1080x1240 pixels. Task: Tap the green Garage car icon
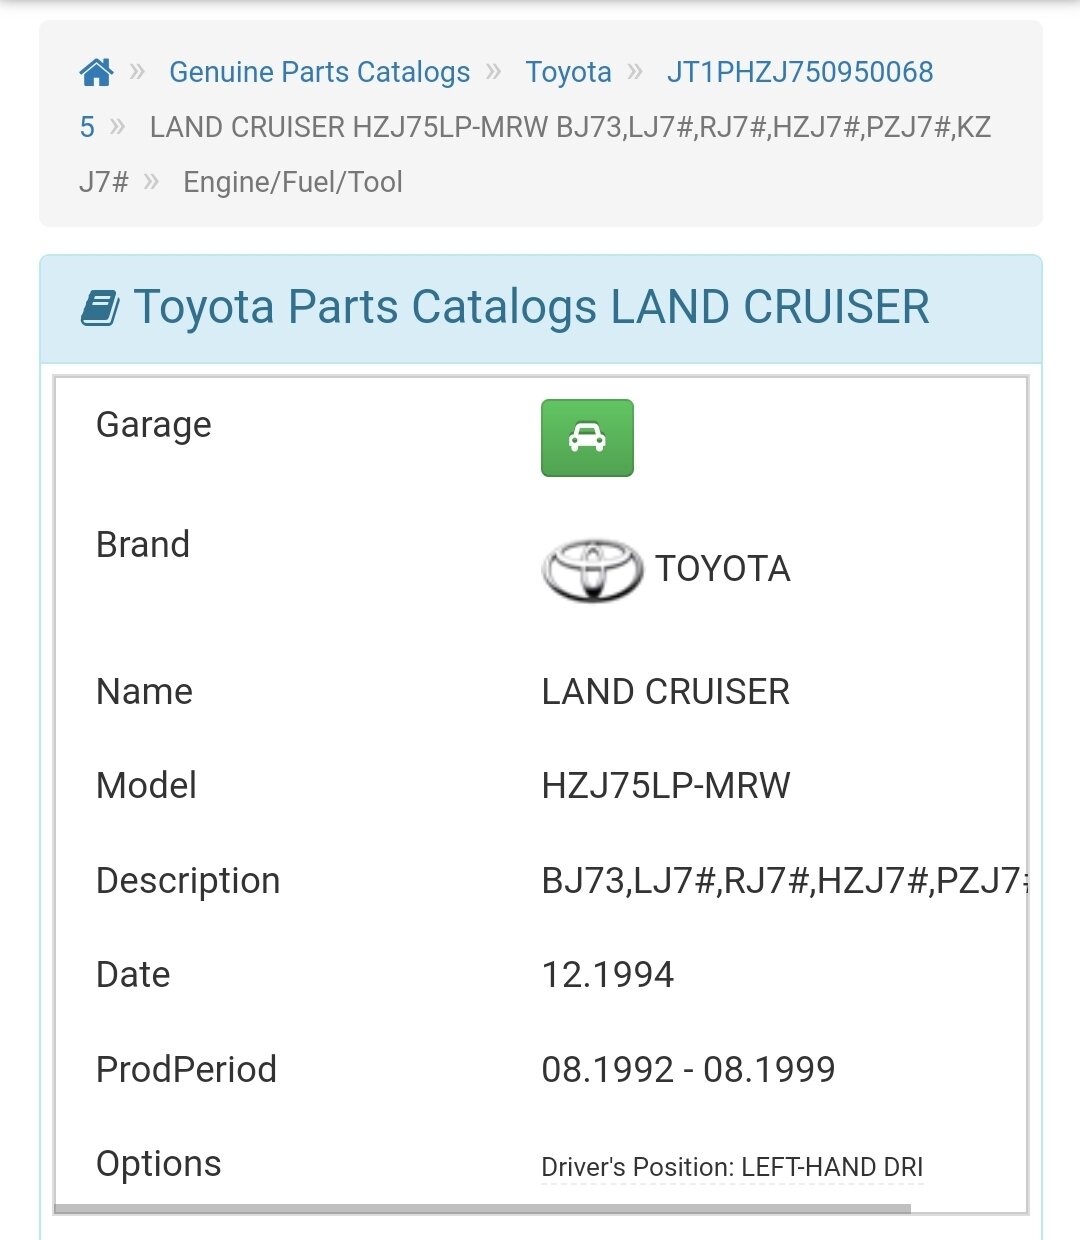pos(587,438)
